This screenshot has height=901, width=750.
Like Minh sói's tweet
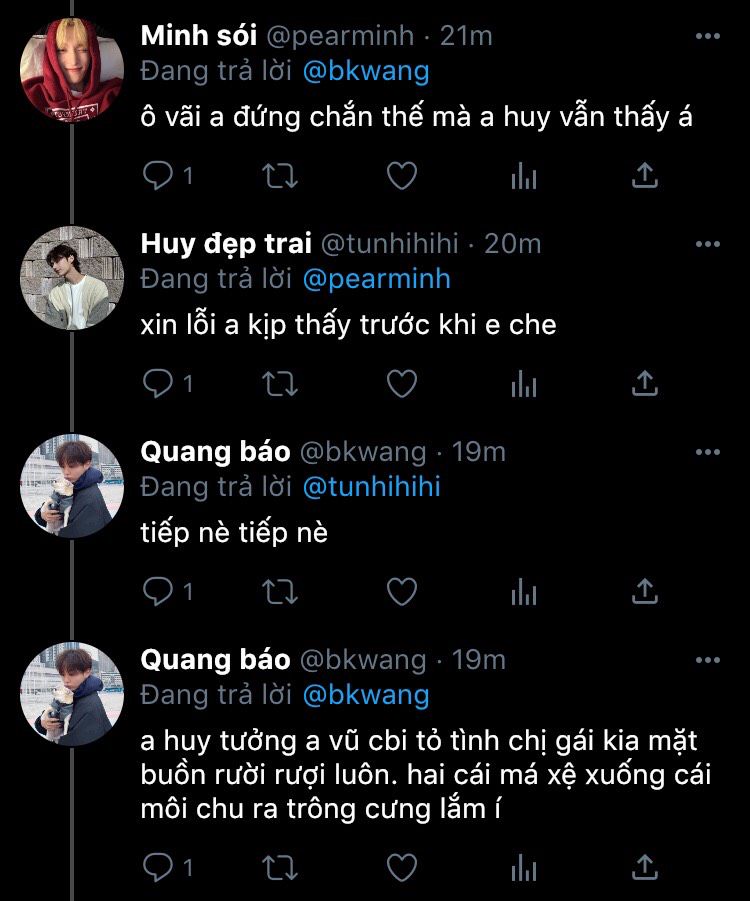[402, 175]
